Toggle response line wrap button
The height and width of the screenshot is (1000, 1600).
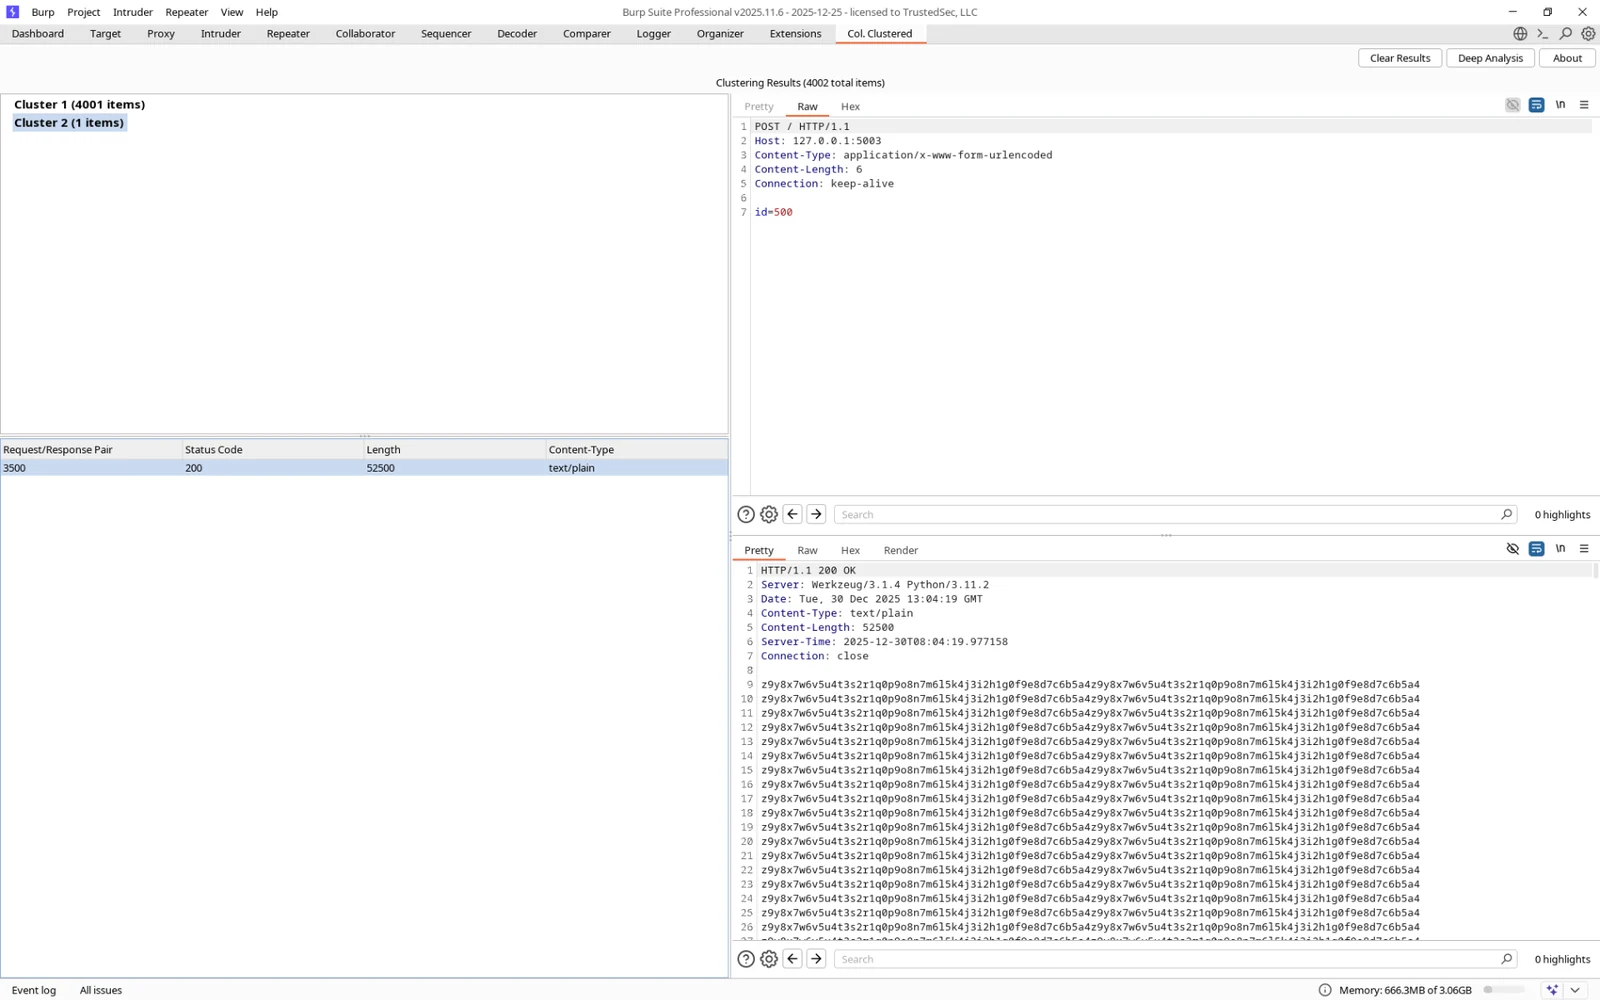tap(1537, 549)
